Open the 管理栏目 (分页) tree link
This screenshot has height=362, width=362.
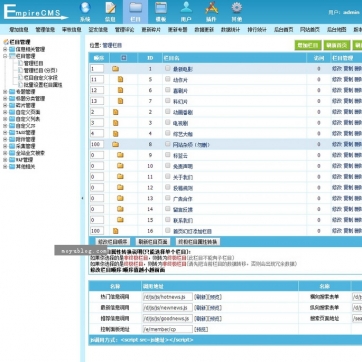[x=41, y=70]
